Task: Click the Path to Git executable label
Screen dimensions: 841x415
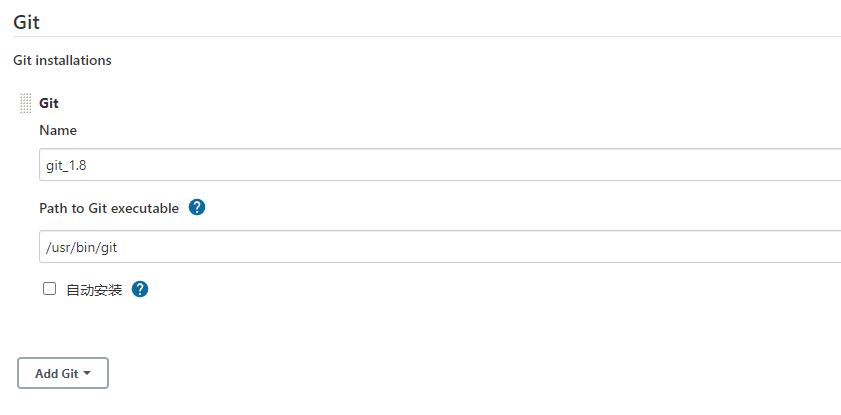Action: (x=109, y=208)
